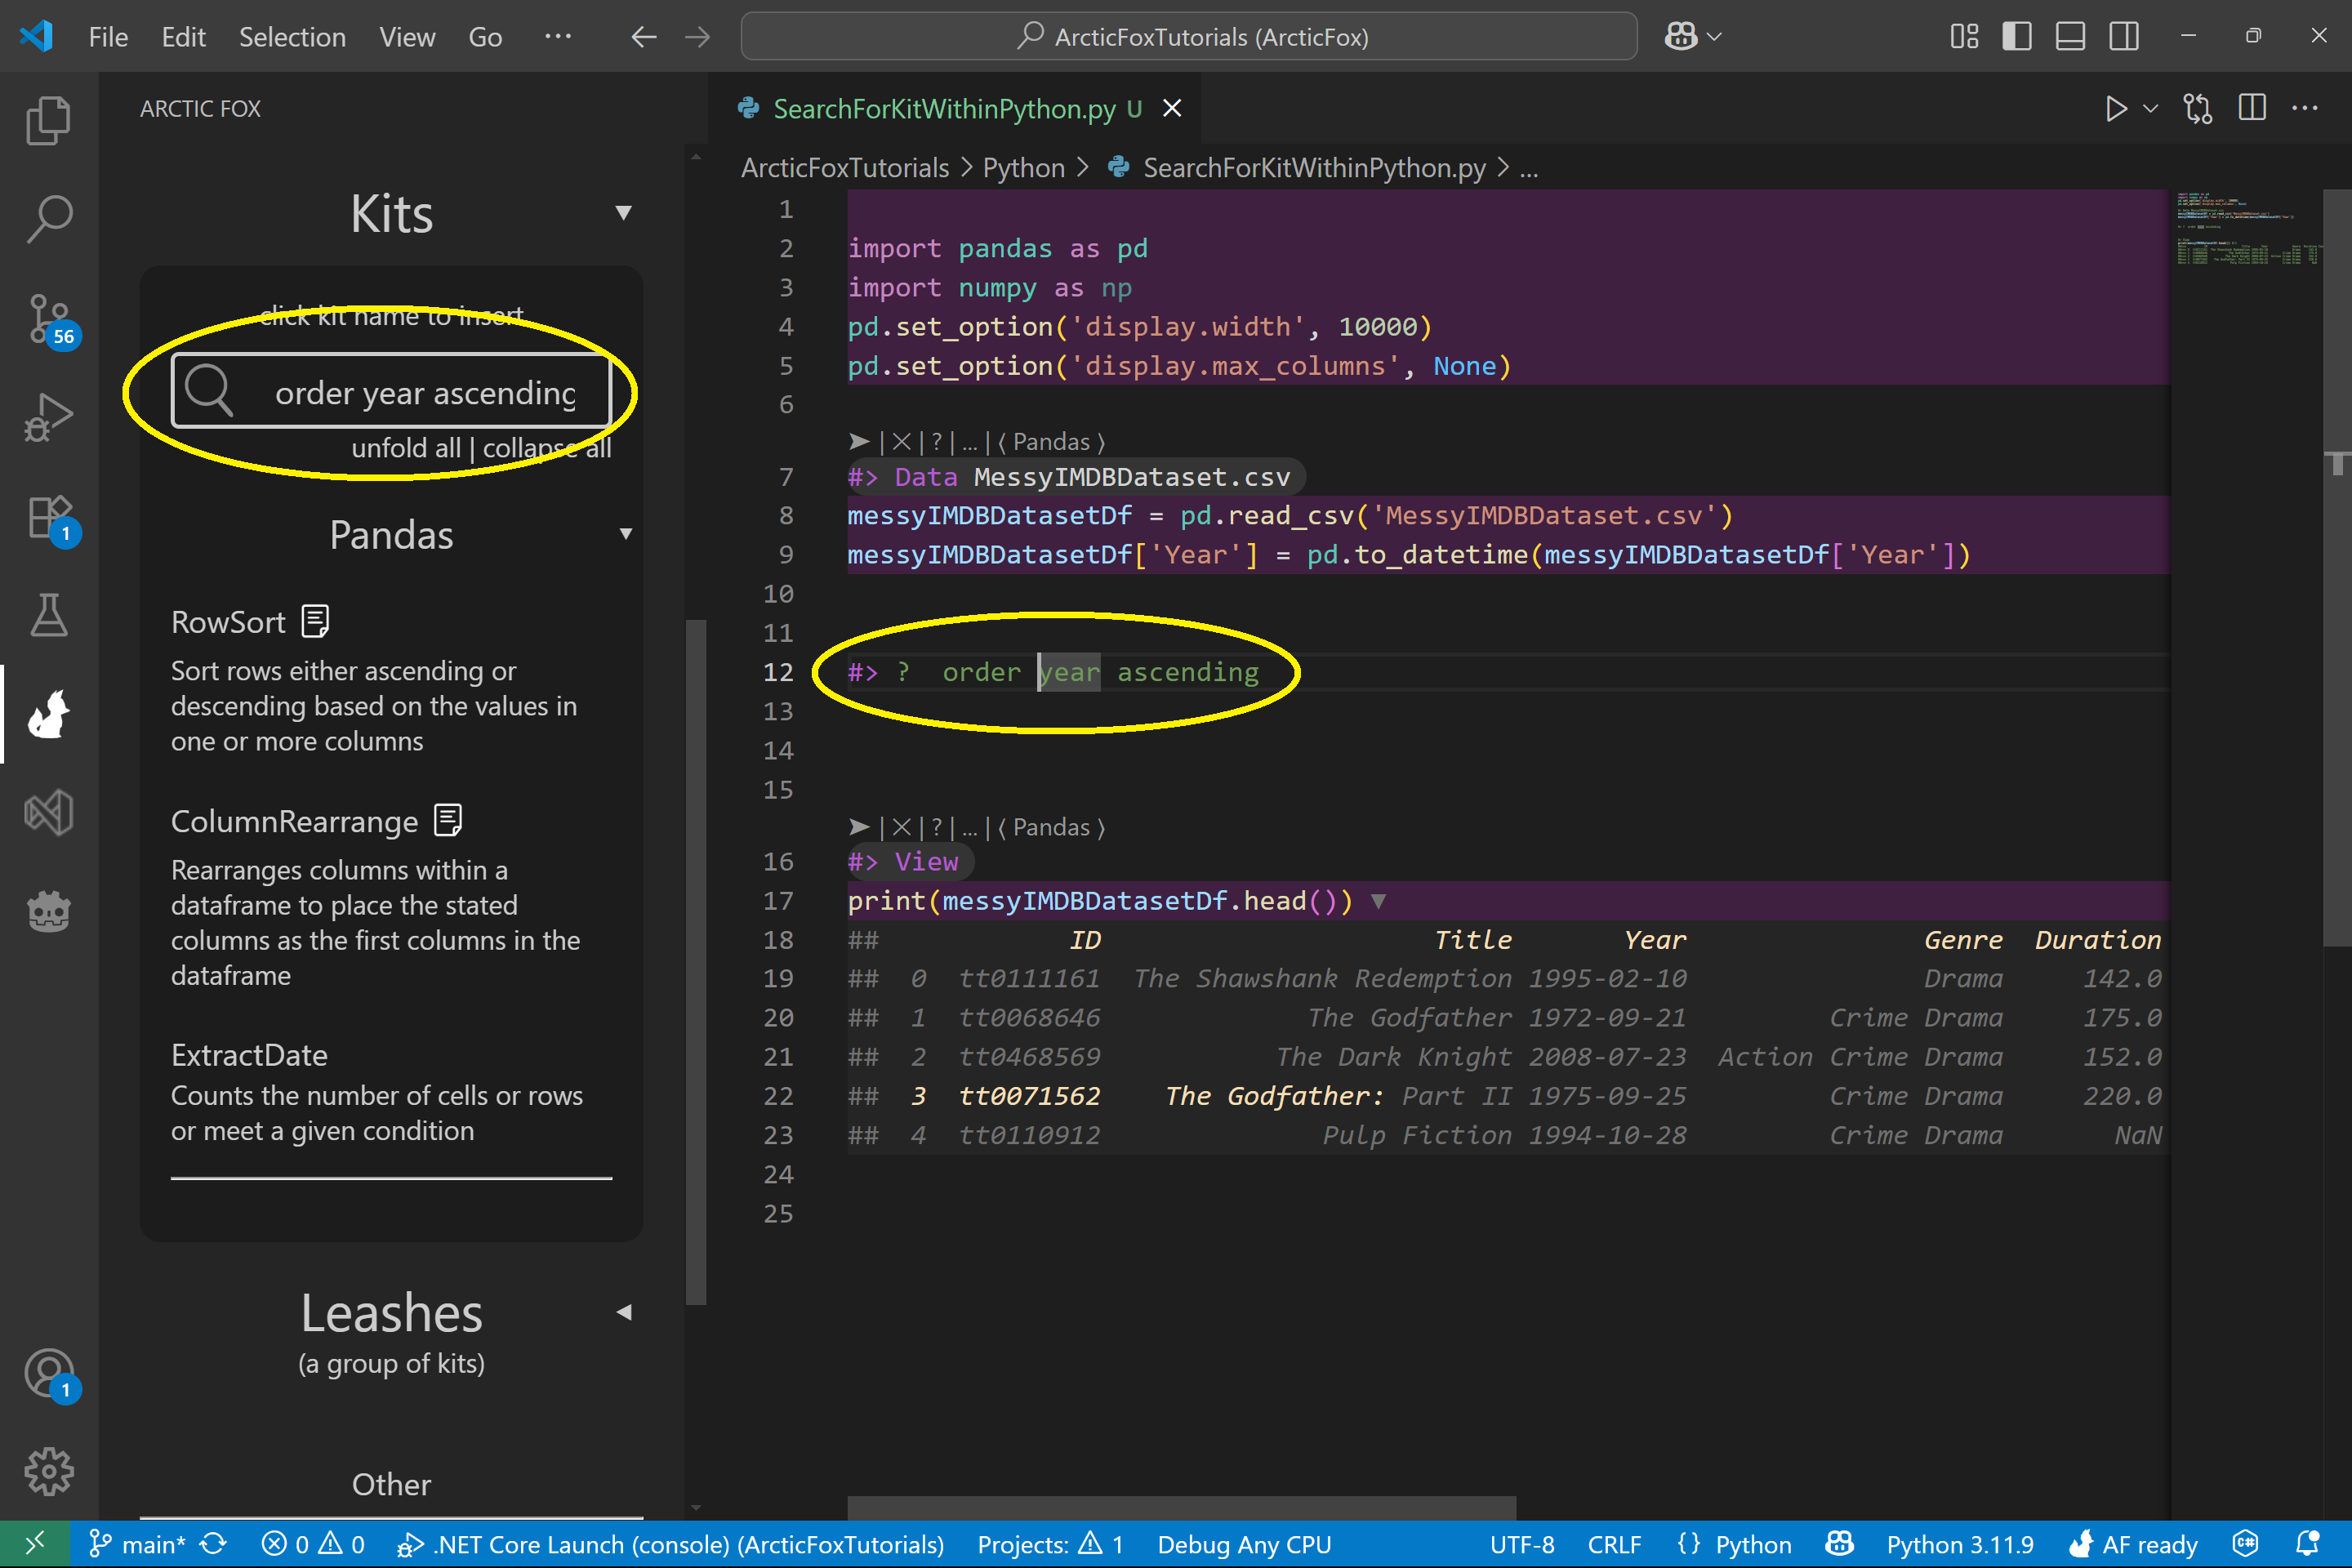Toggle the Secondary Side Bar visibility
This screenshot has height=1568, width=2352.
click(x=2124, y=36)
